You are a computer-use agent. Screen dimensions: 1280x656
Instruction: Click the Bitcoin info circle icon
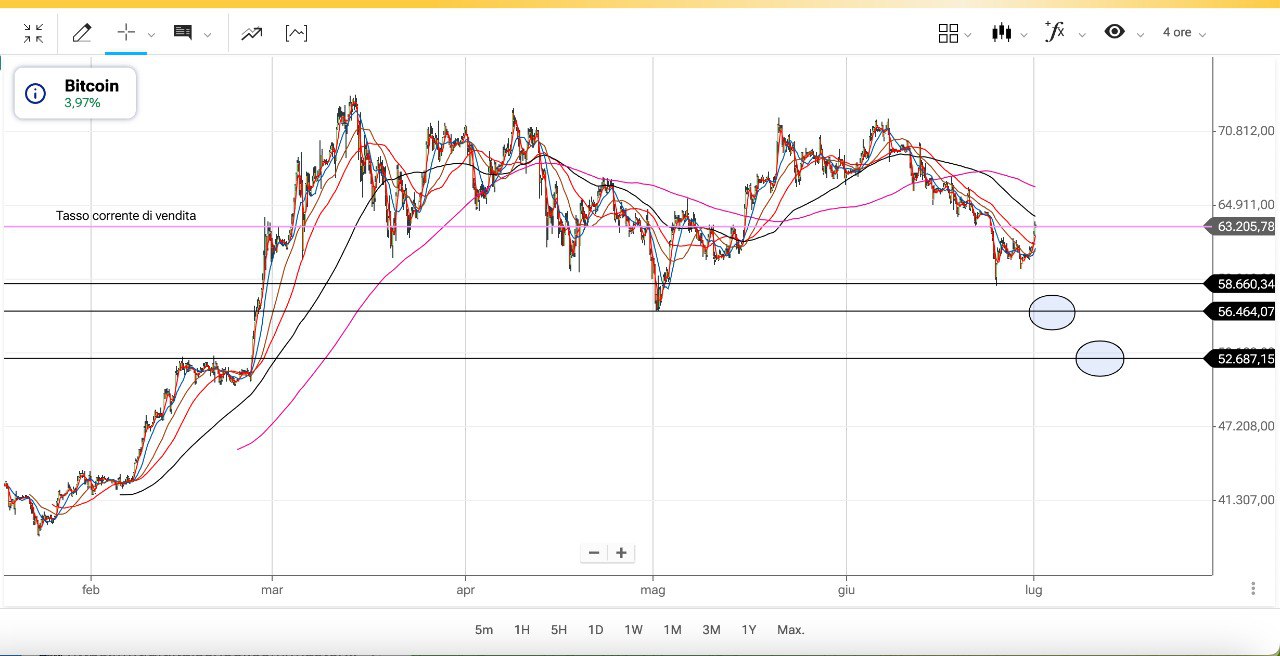(35, 94)
